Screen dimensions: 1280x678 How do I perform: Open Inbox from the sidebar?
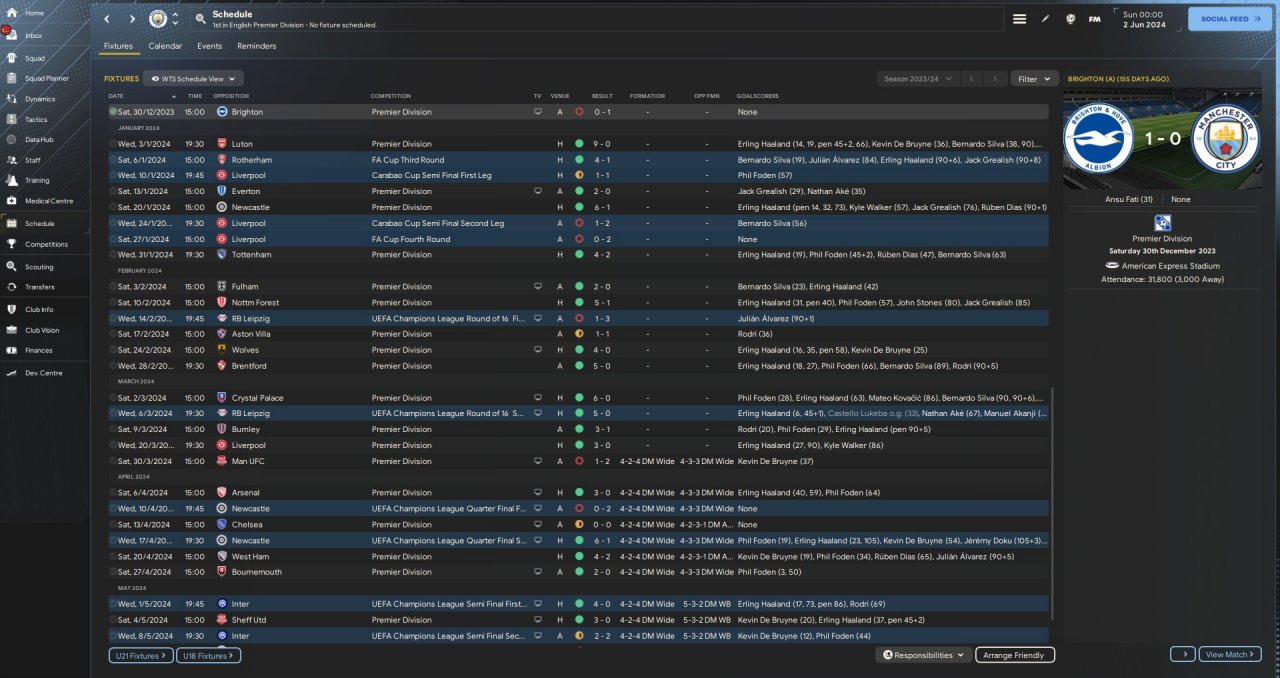pos(34,35)
